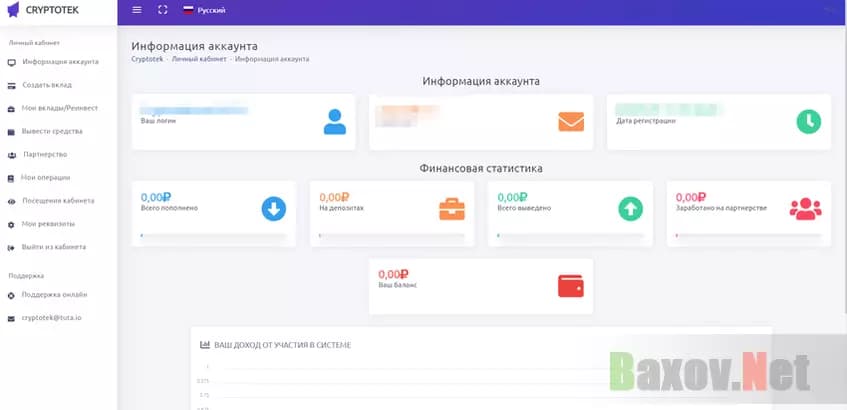Click the envelope icon beside the support email
This screenshot has height=410, width=847.
pyautogui.click(x=11, y=319)
